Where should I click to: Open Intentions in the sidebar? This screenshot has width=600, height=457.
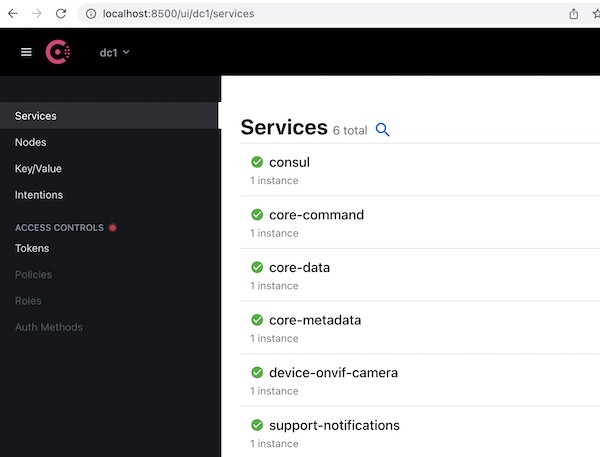coord(39,195)
